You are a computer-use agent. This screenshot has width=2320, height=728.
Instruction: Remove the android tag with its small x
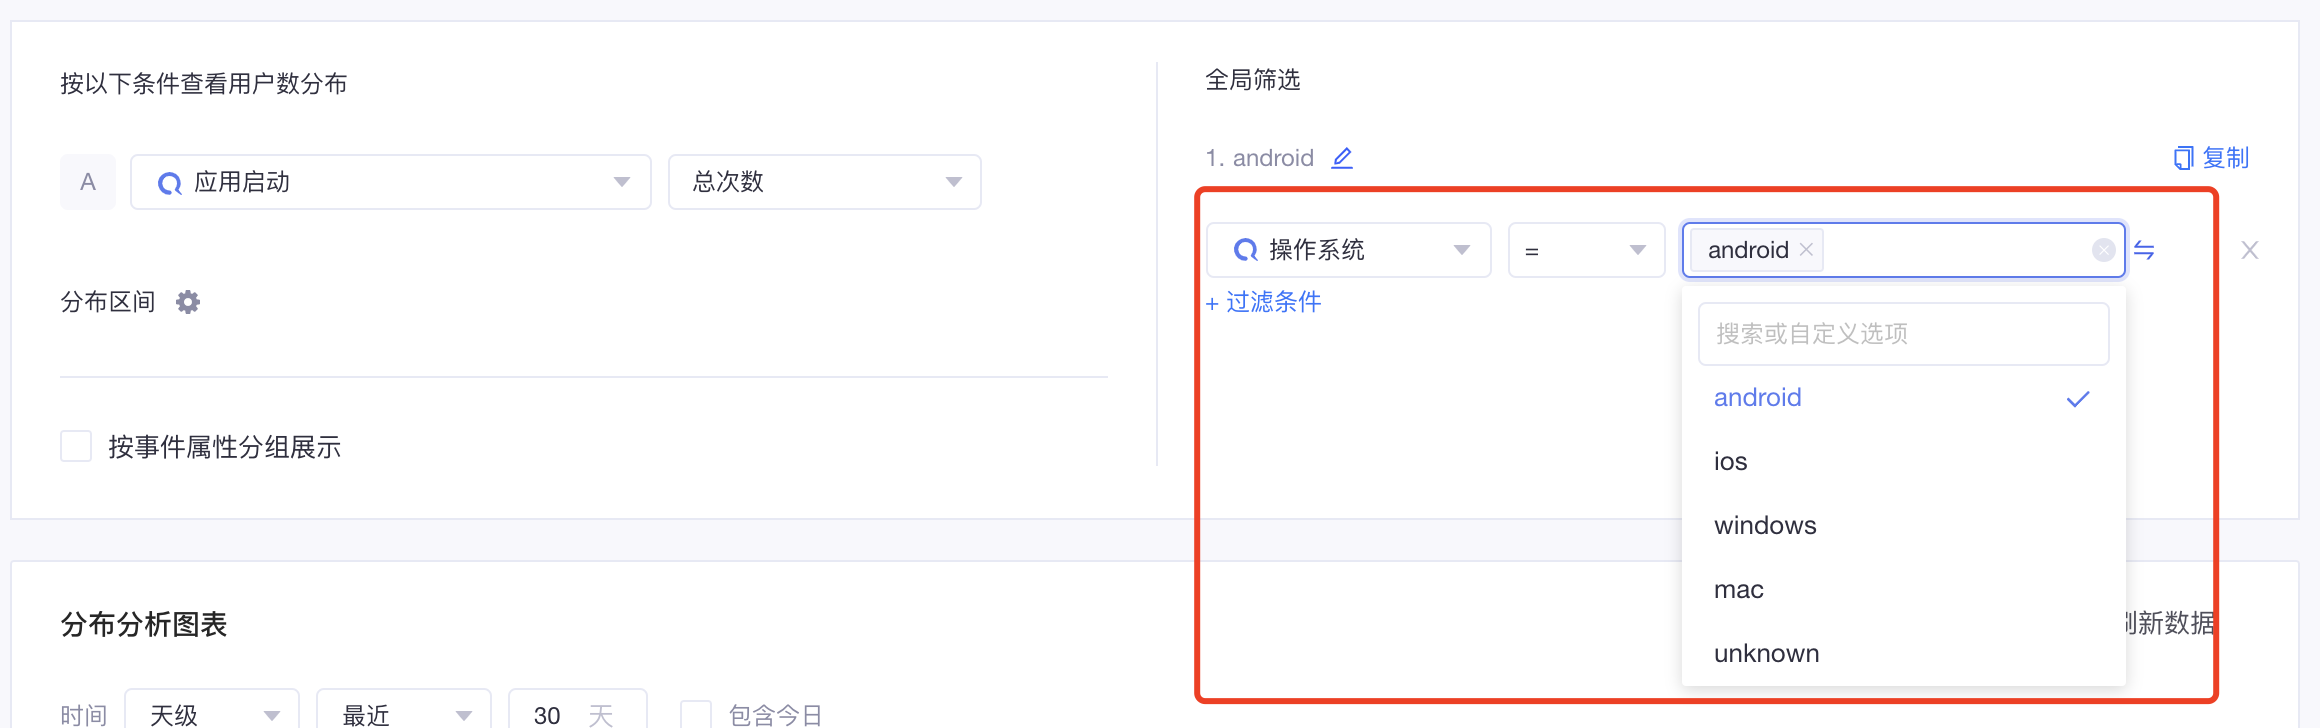pos(1806,250)
